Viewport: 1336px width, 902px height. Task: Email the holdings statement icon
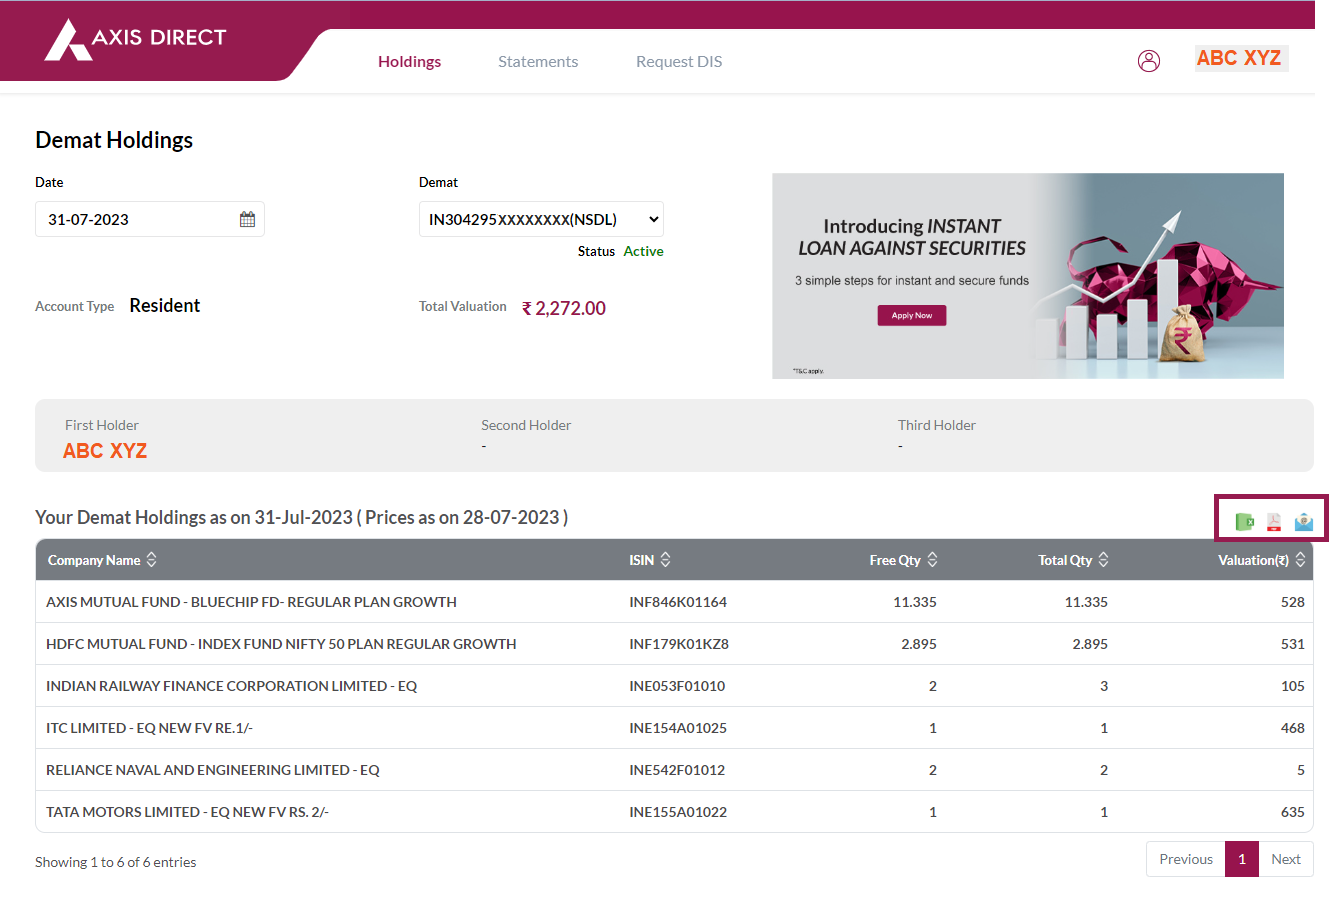(x=1303, y=521)
